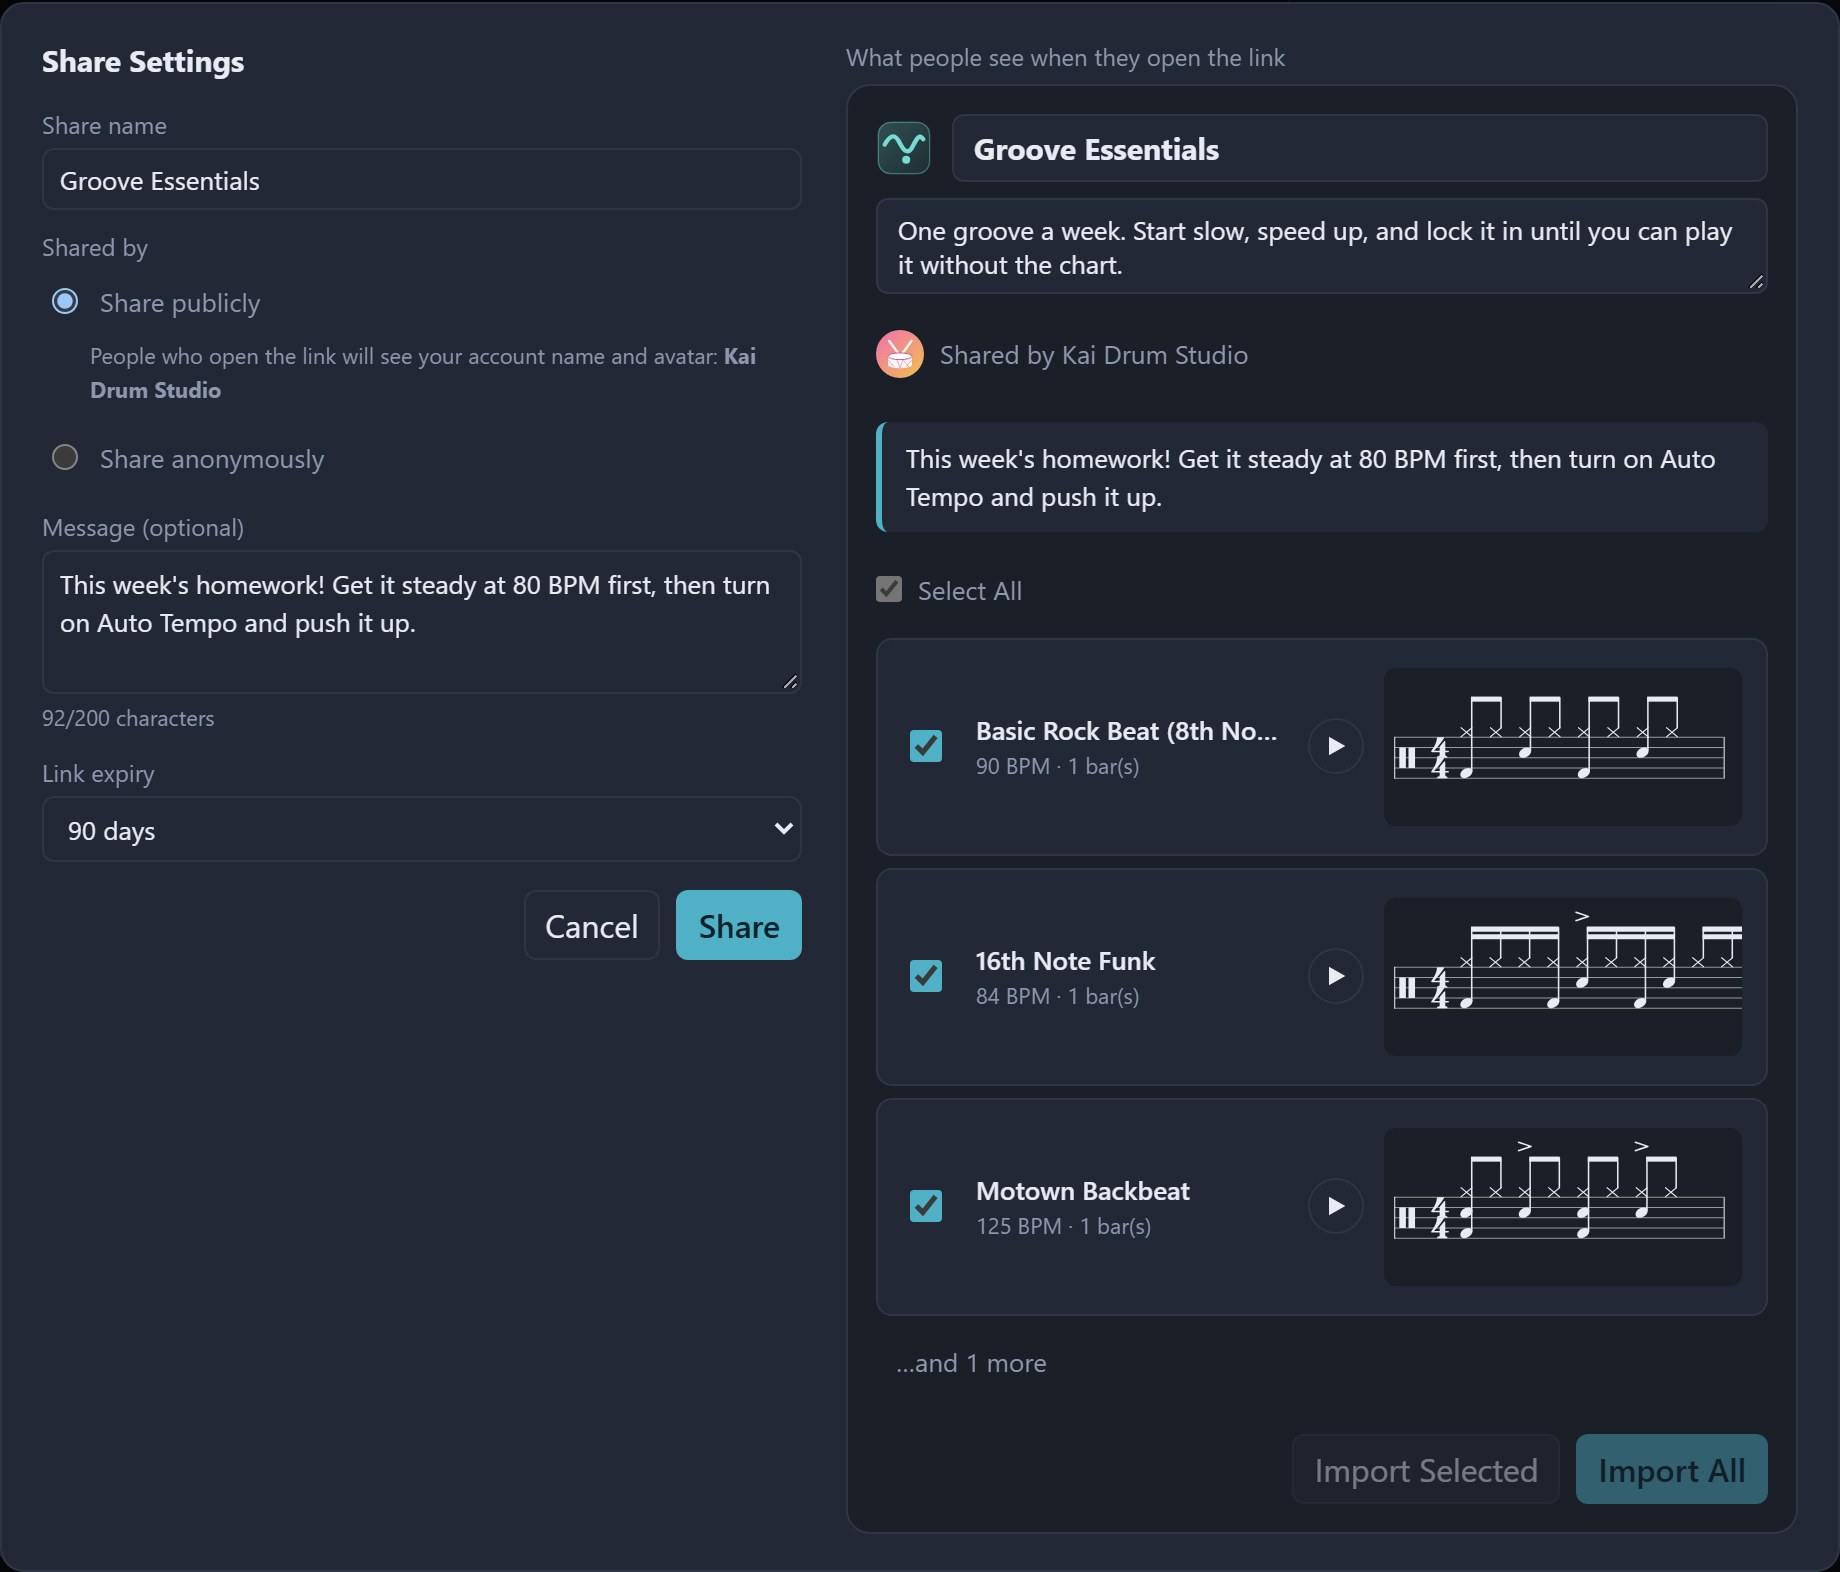Click the Share button

[x=739, y=925]
